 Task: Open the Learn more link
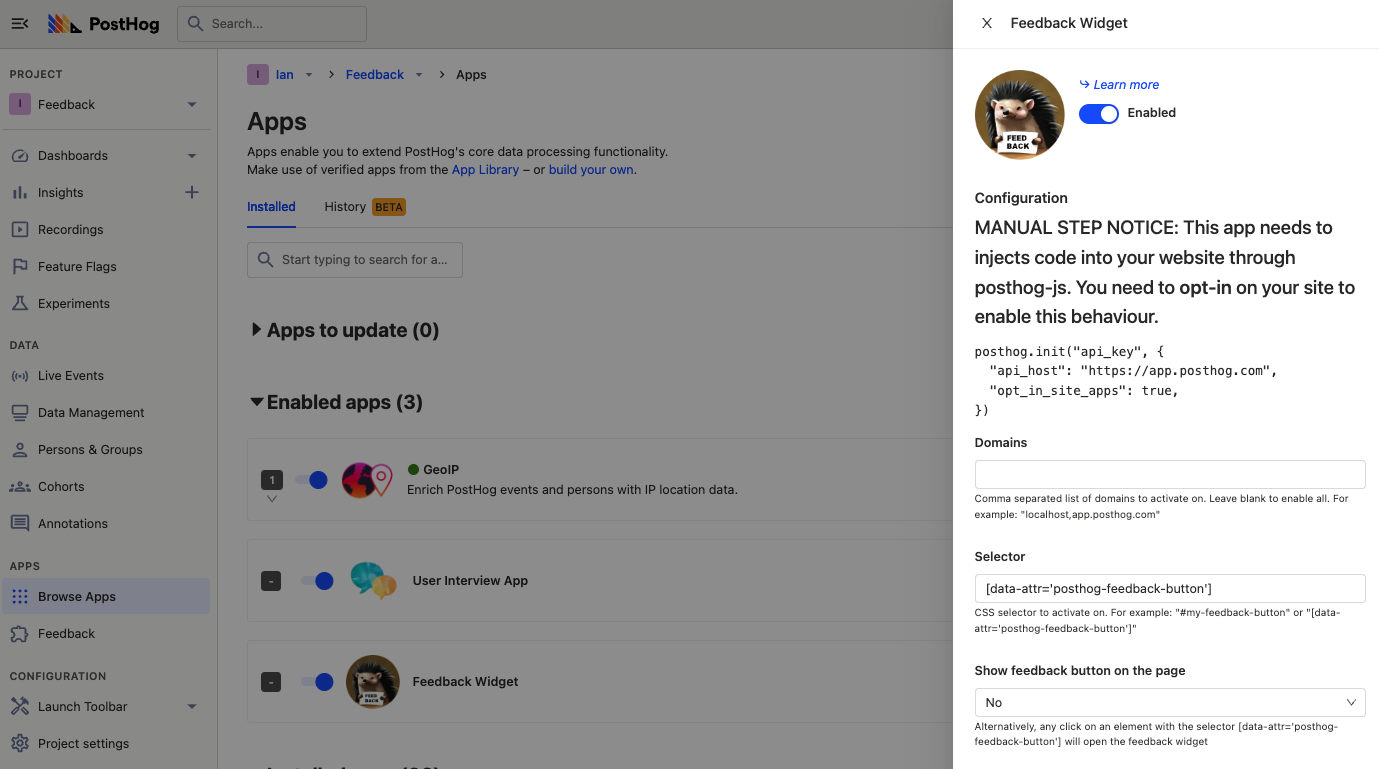[1125, 85]
